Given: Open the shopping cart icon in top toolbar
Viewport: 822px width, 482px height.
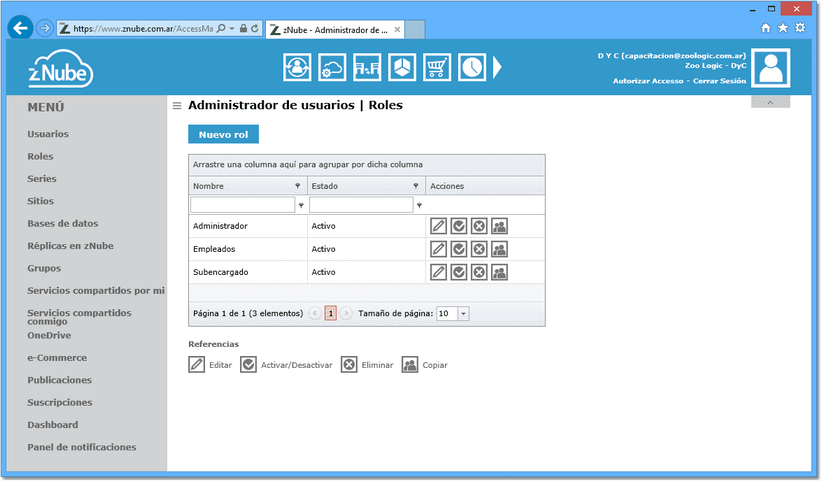Looking at the screenshot, I should coord(437,67).
